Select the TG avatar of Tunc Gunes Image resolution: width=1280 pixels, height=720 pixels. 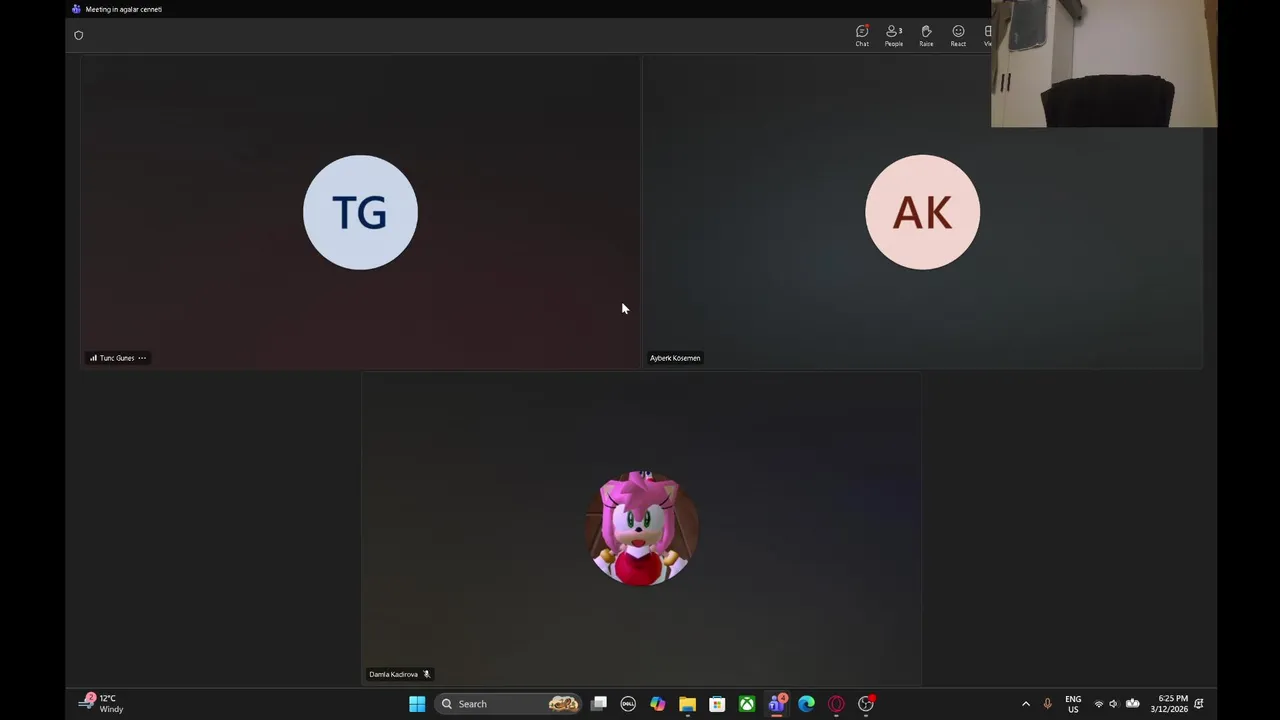[360, 212]
